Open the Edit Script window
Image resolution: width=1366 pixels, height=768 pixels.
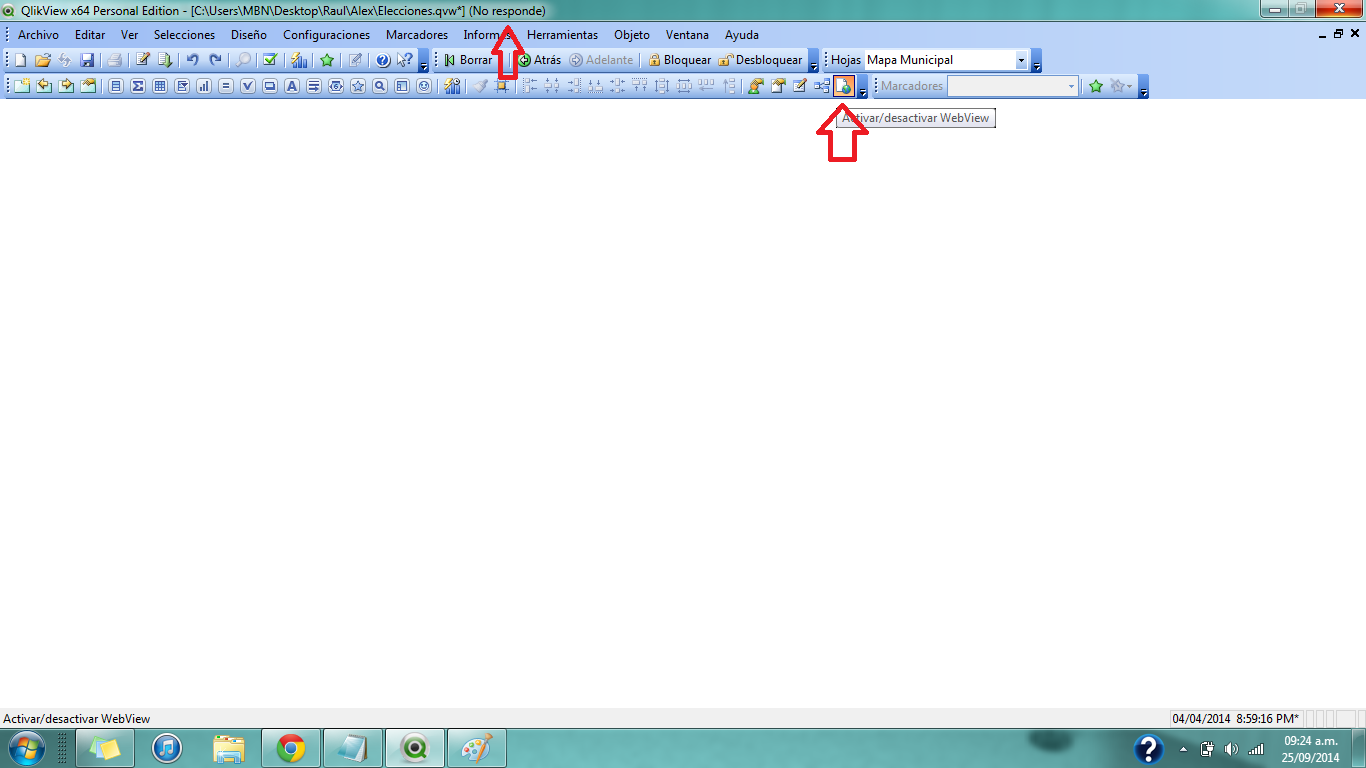(140, 60)
